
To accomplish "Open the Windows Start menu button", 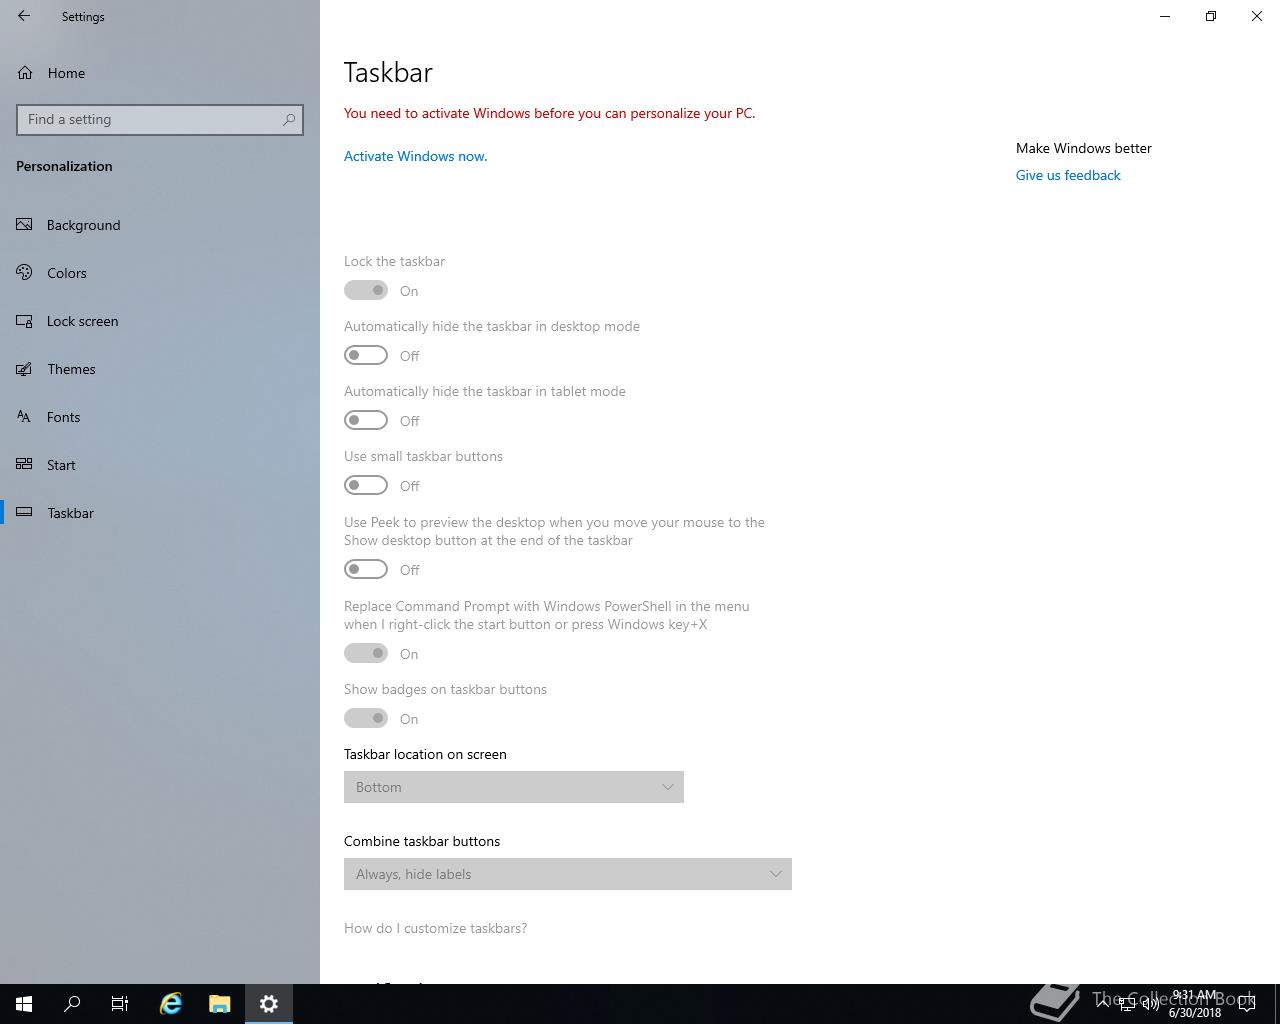I will (x=24, y=1004).
